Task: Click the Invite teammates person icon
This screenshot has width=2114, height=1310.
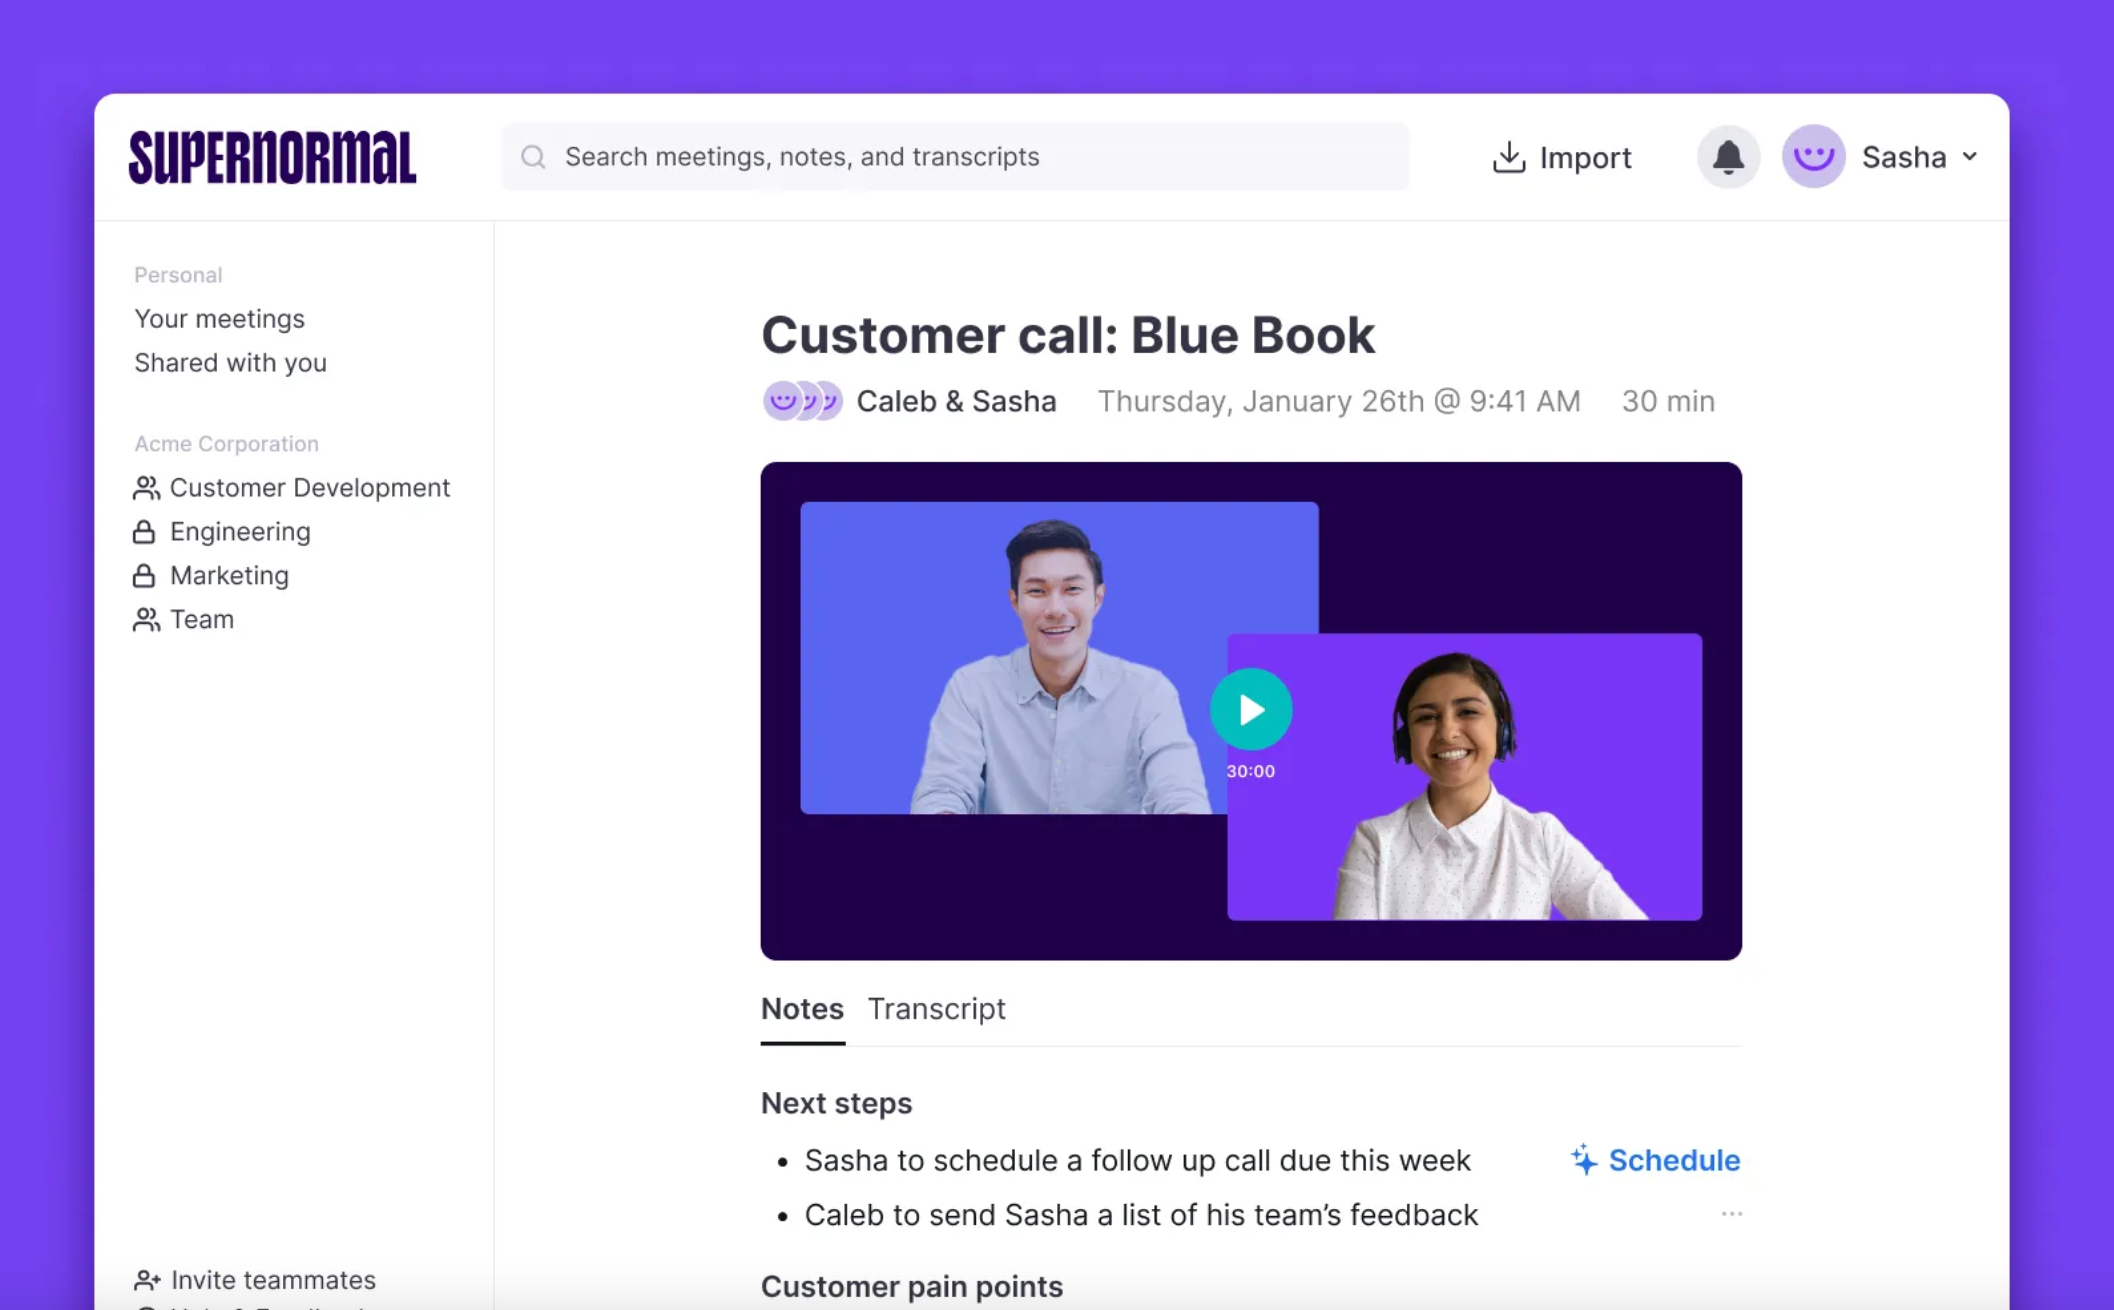Action: point(146,1280)
